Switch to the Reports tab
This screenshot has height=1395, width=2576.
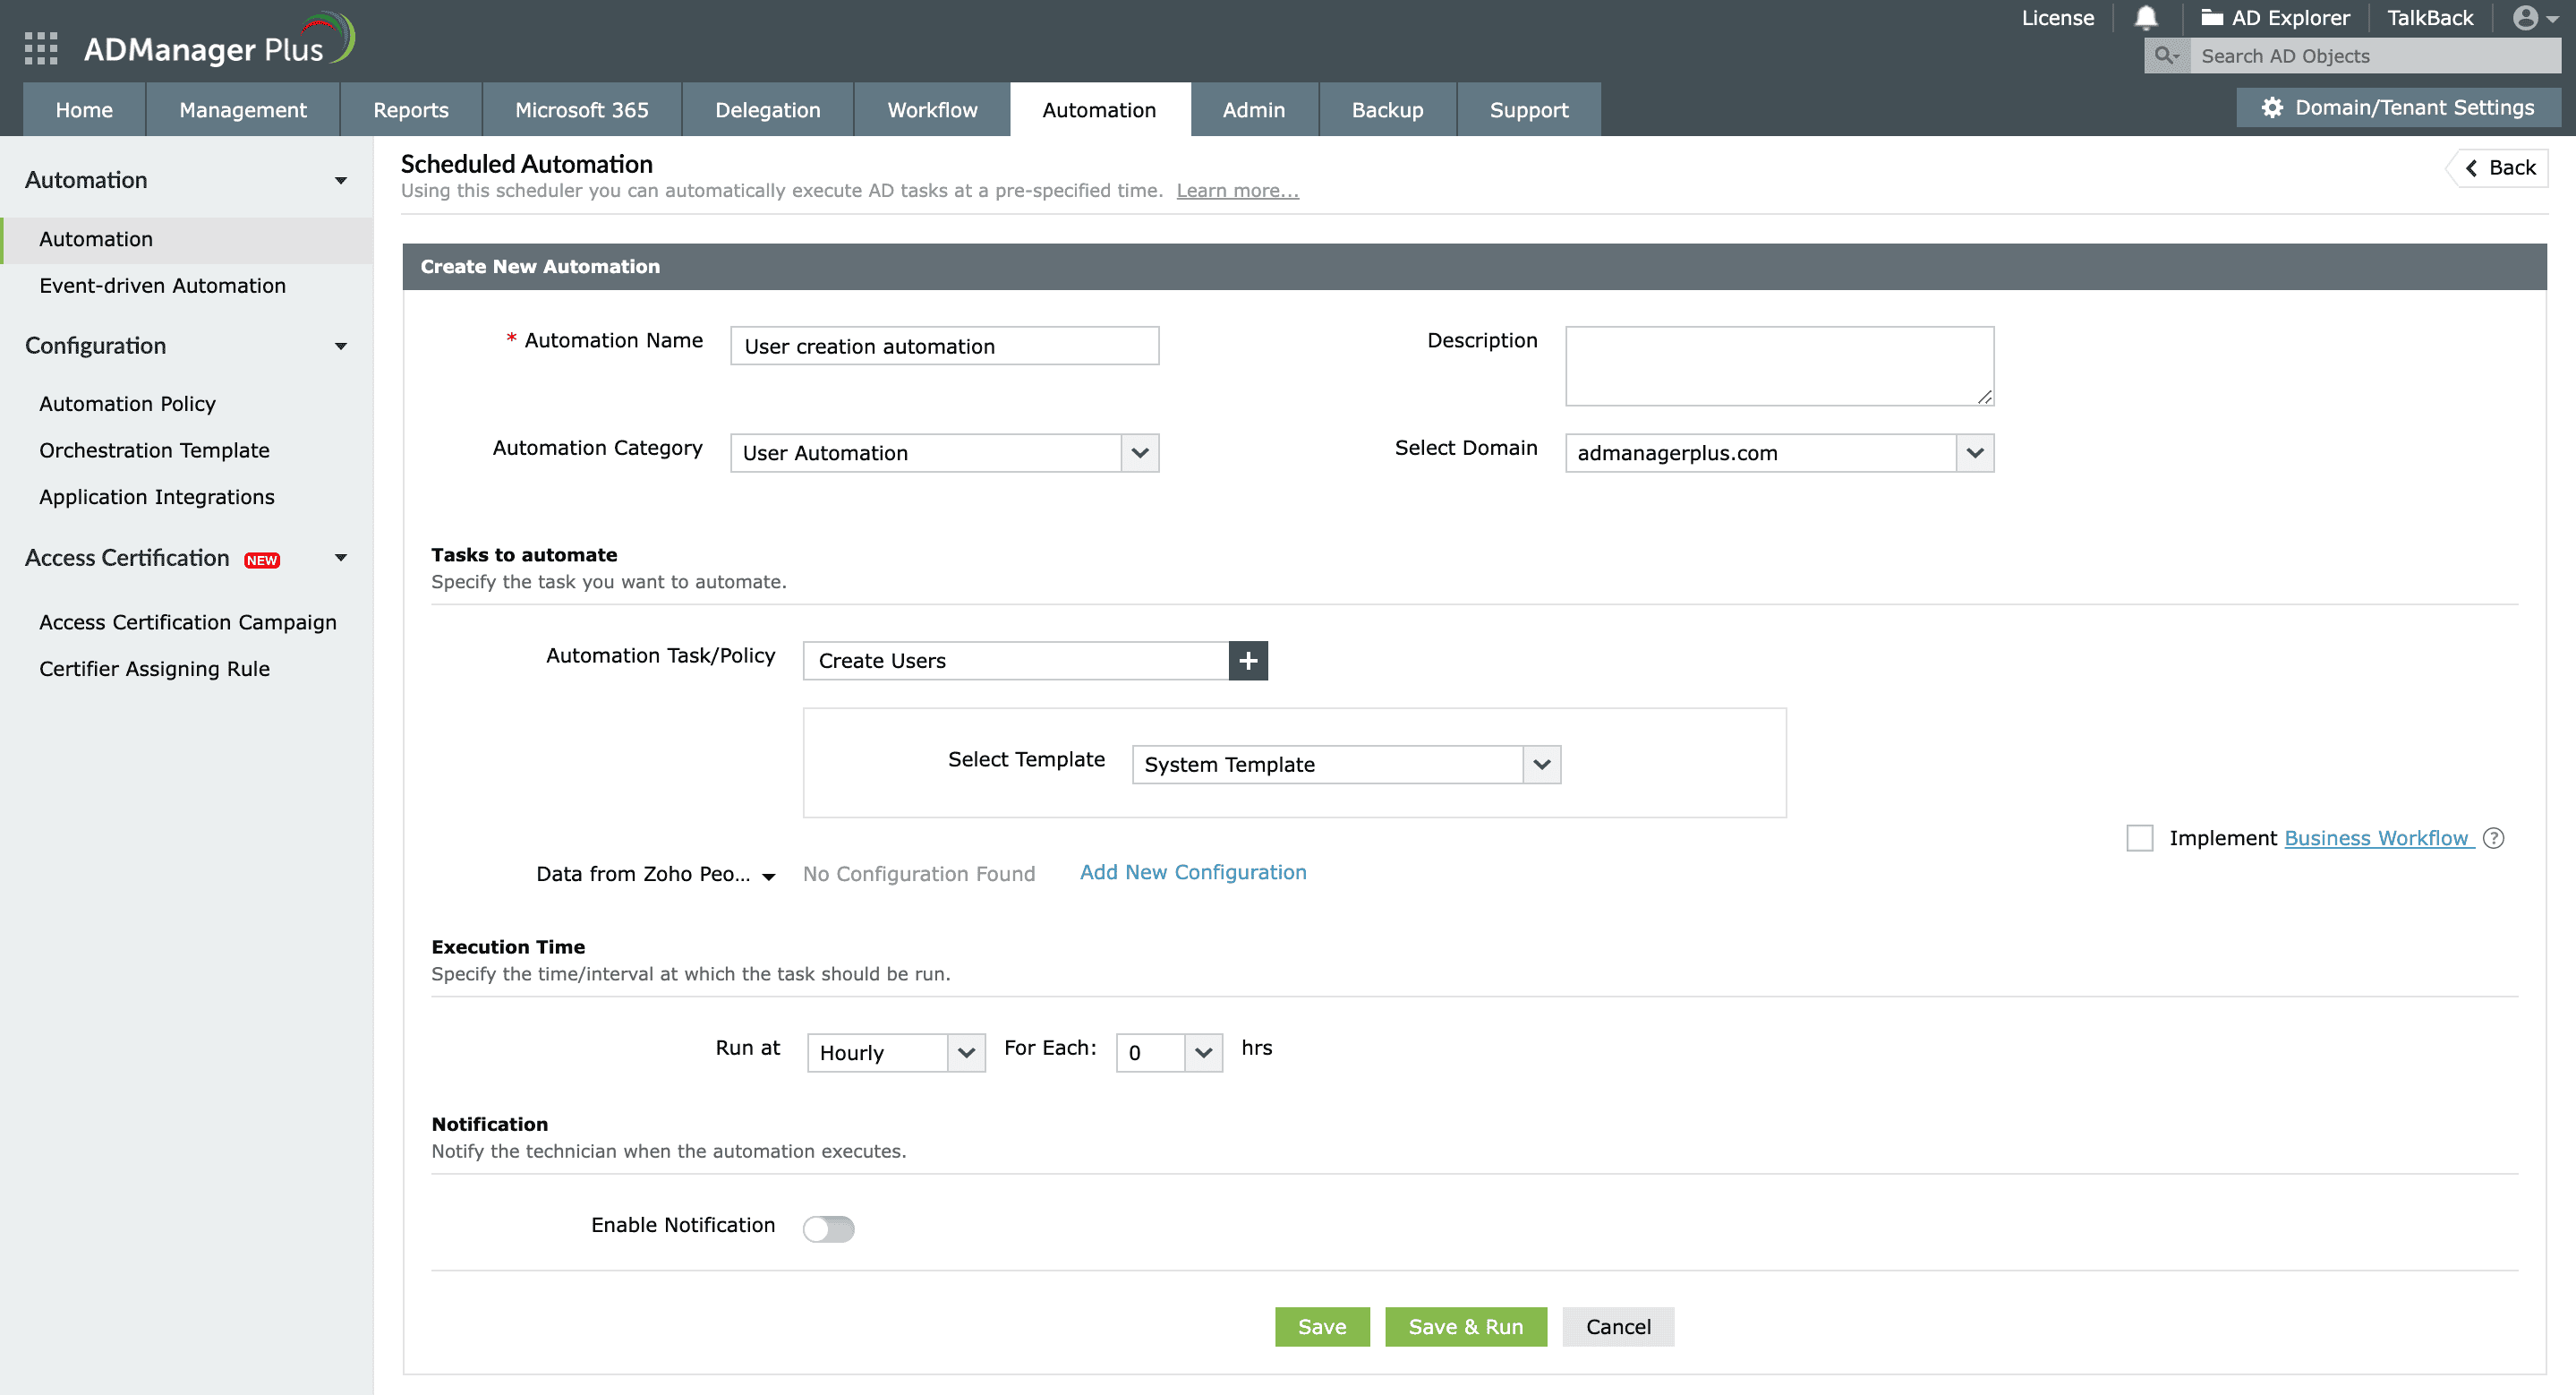(409, 108)
